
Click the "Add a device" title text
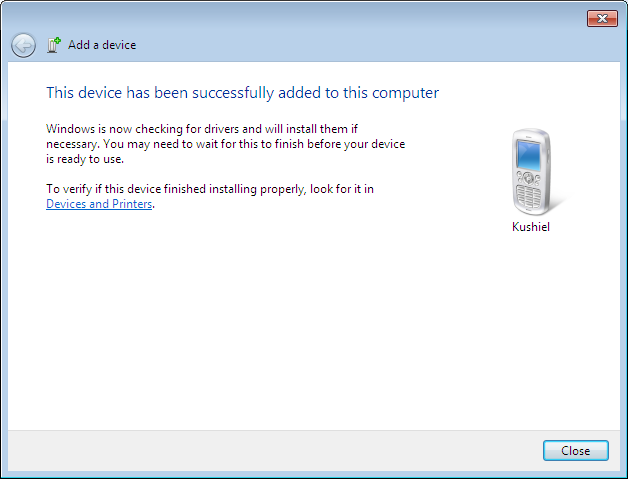pyautogui.click(x=102, y=45)
